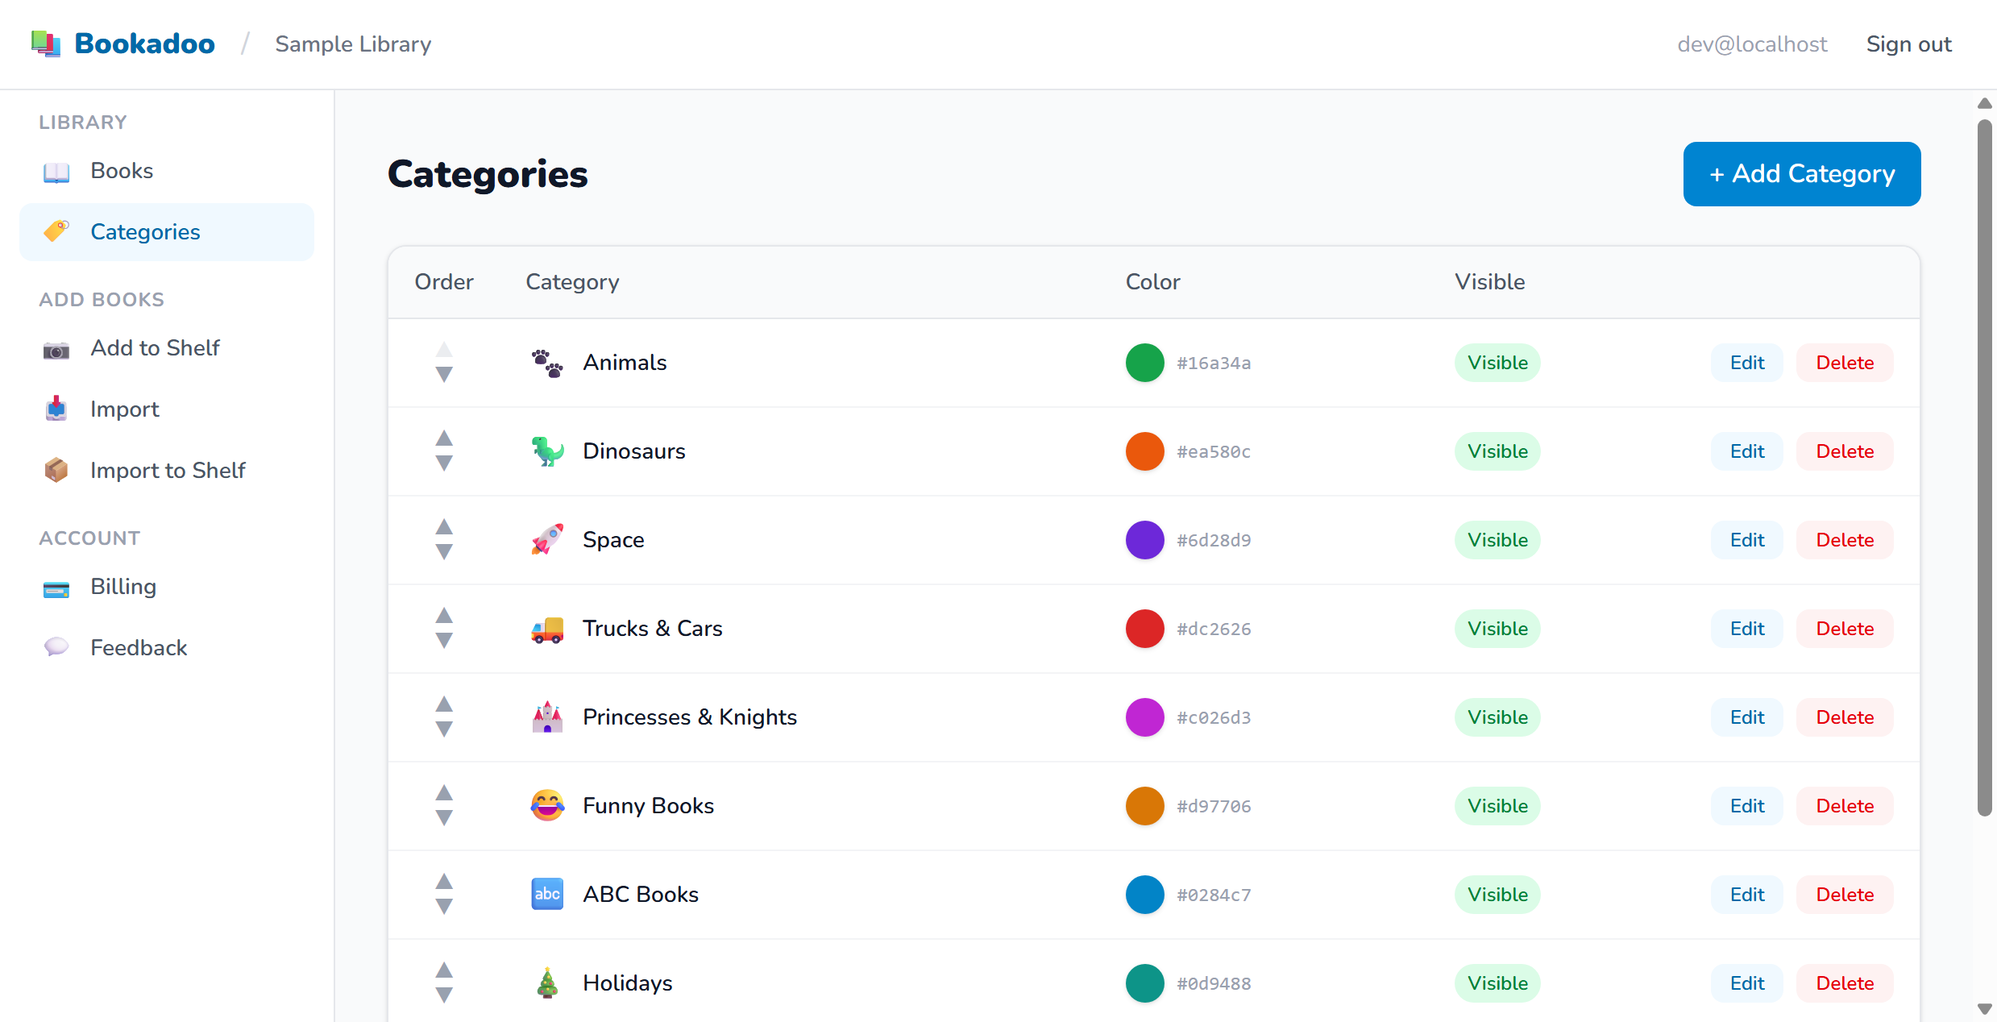Screen dimensions: 1997x1022
Task: Click the Funny Books laughing emoji icon
Action: click(x=547, y=806)
